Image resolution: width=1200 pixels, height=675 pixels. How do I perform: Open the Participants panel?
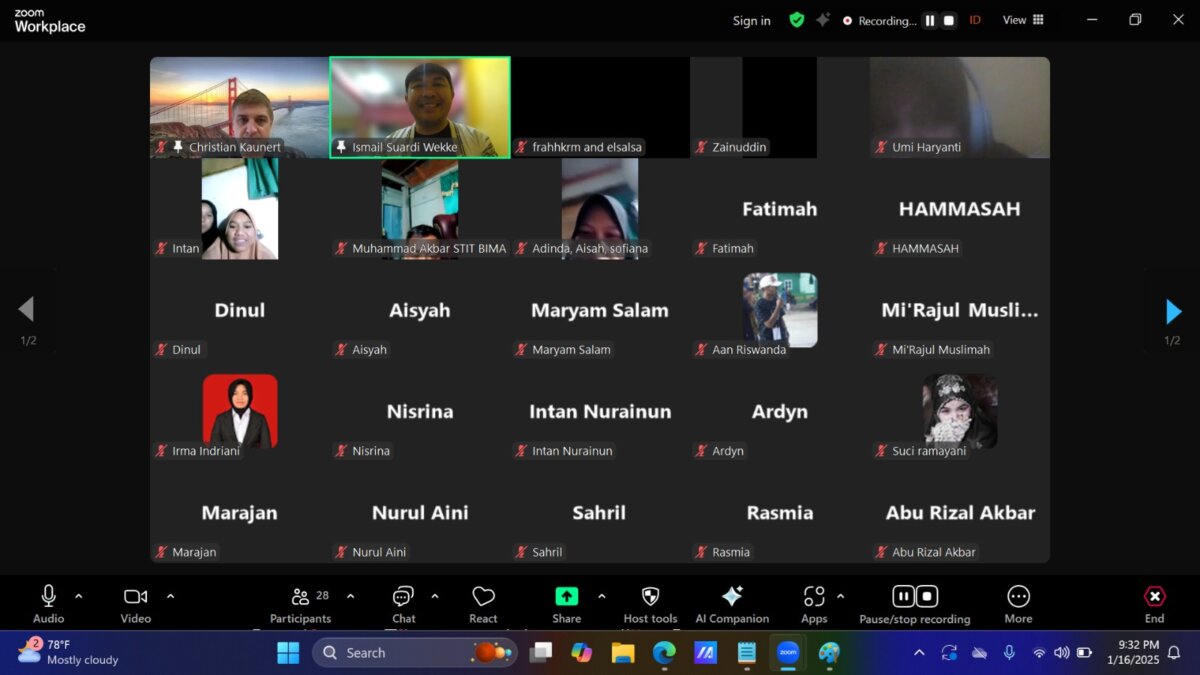pyautogui.click(x=300, y=604)
